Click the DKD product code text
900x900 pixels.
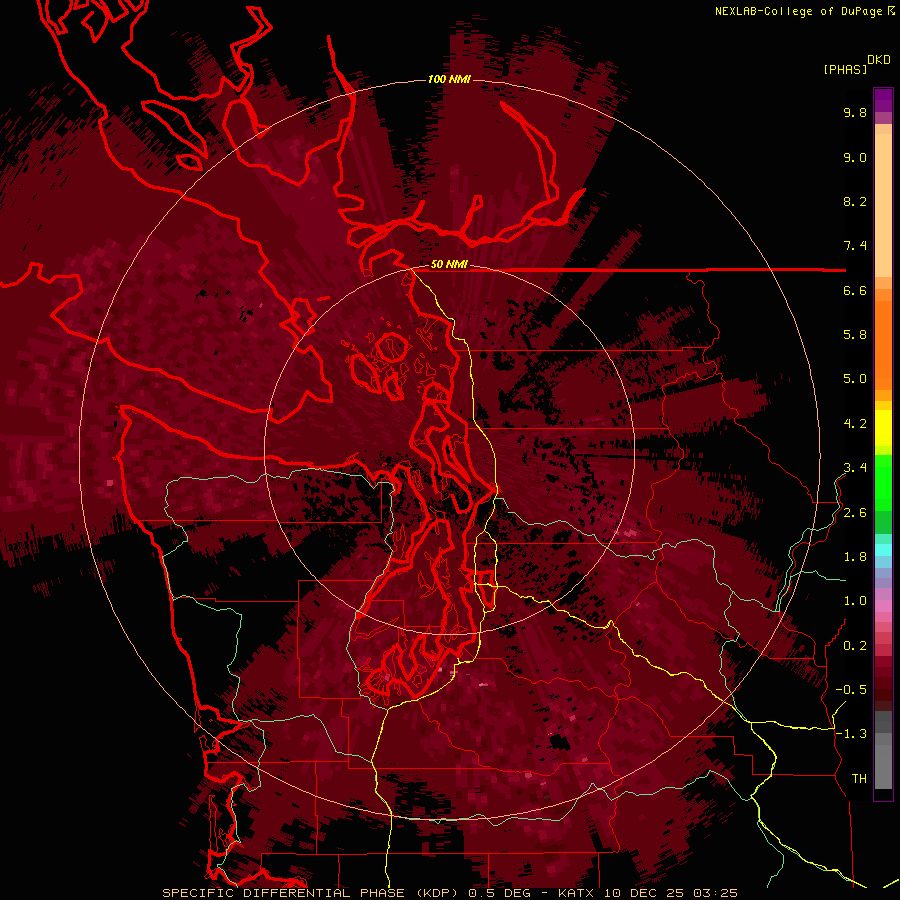tap(879, 60)
